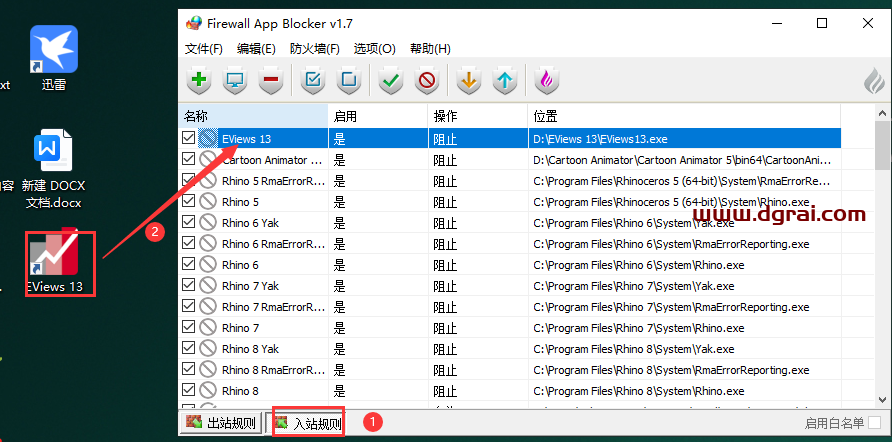Screen dimensions: 892x442
Task: Select the 新建 DOCX 文档.docx desktop file
Action: [x=53, y=169]
